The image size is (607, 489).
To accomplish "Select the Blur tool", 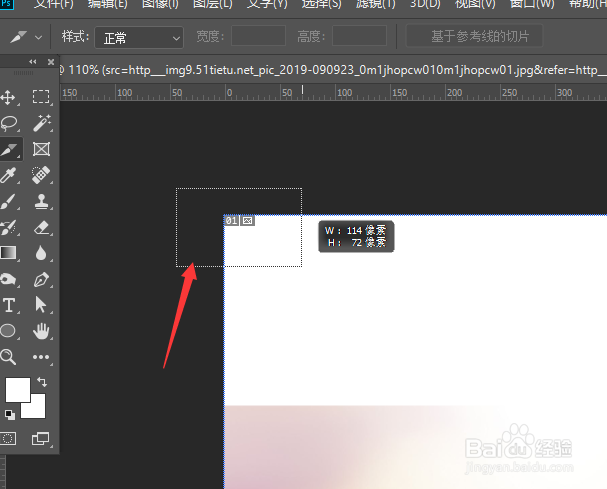I will click(x=41, y=253).
